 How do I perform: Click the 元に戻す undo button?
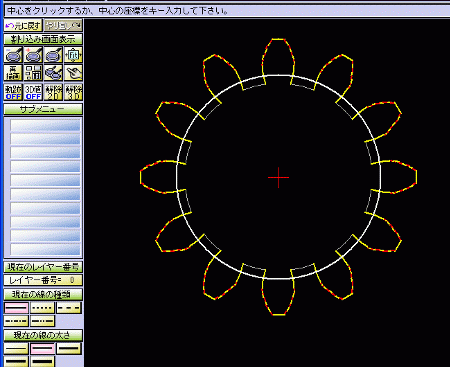(x=23, y=25)
